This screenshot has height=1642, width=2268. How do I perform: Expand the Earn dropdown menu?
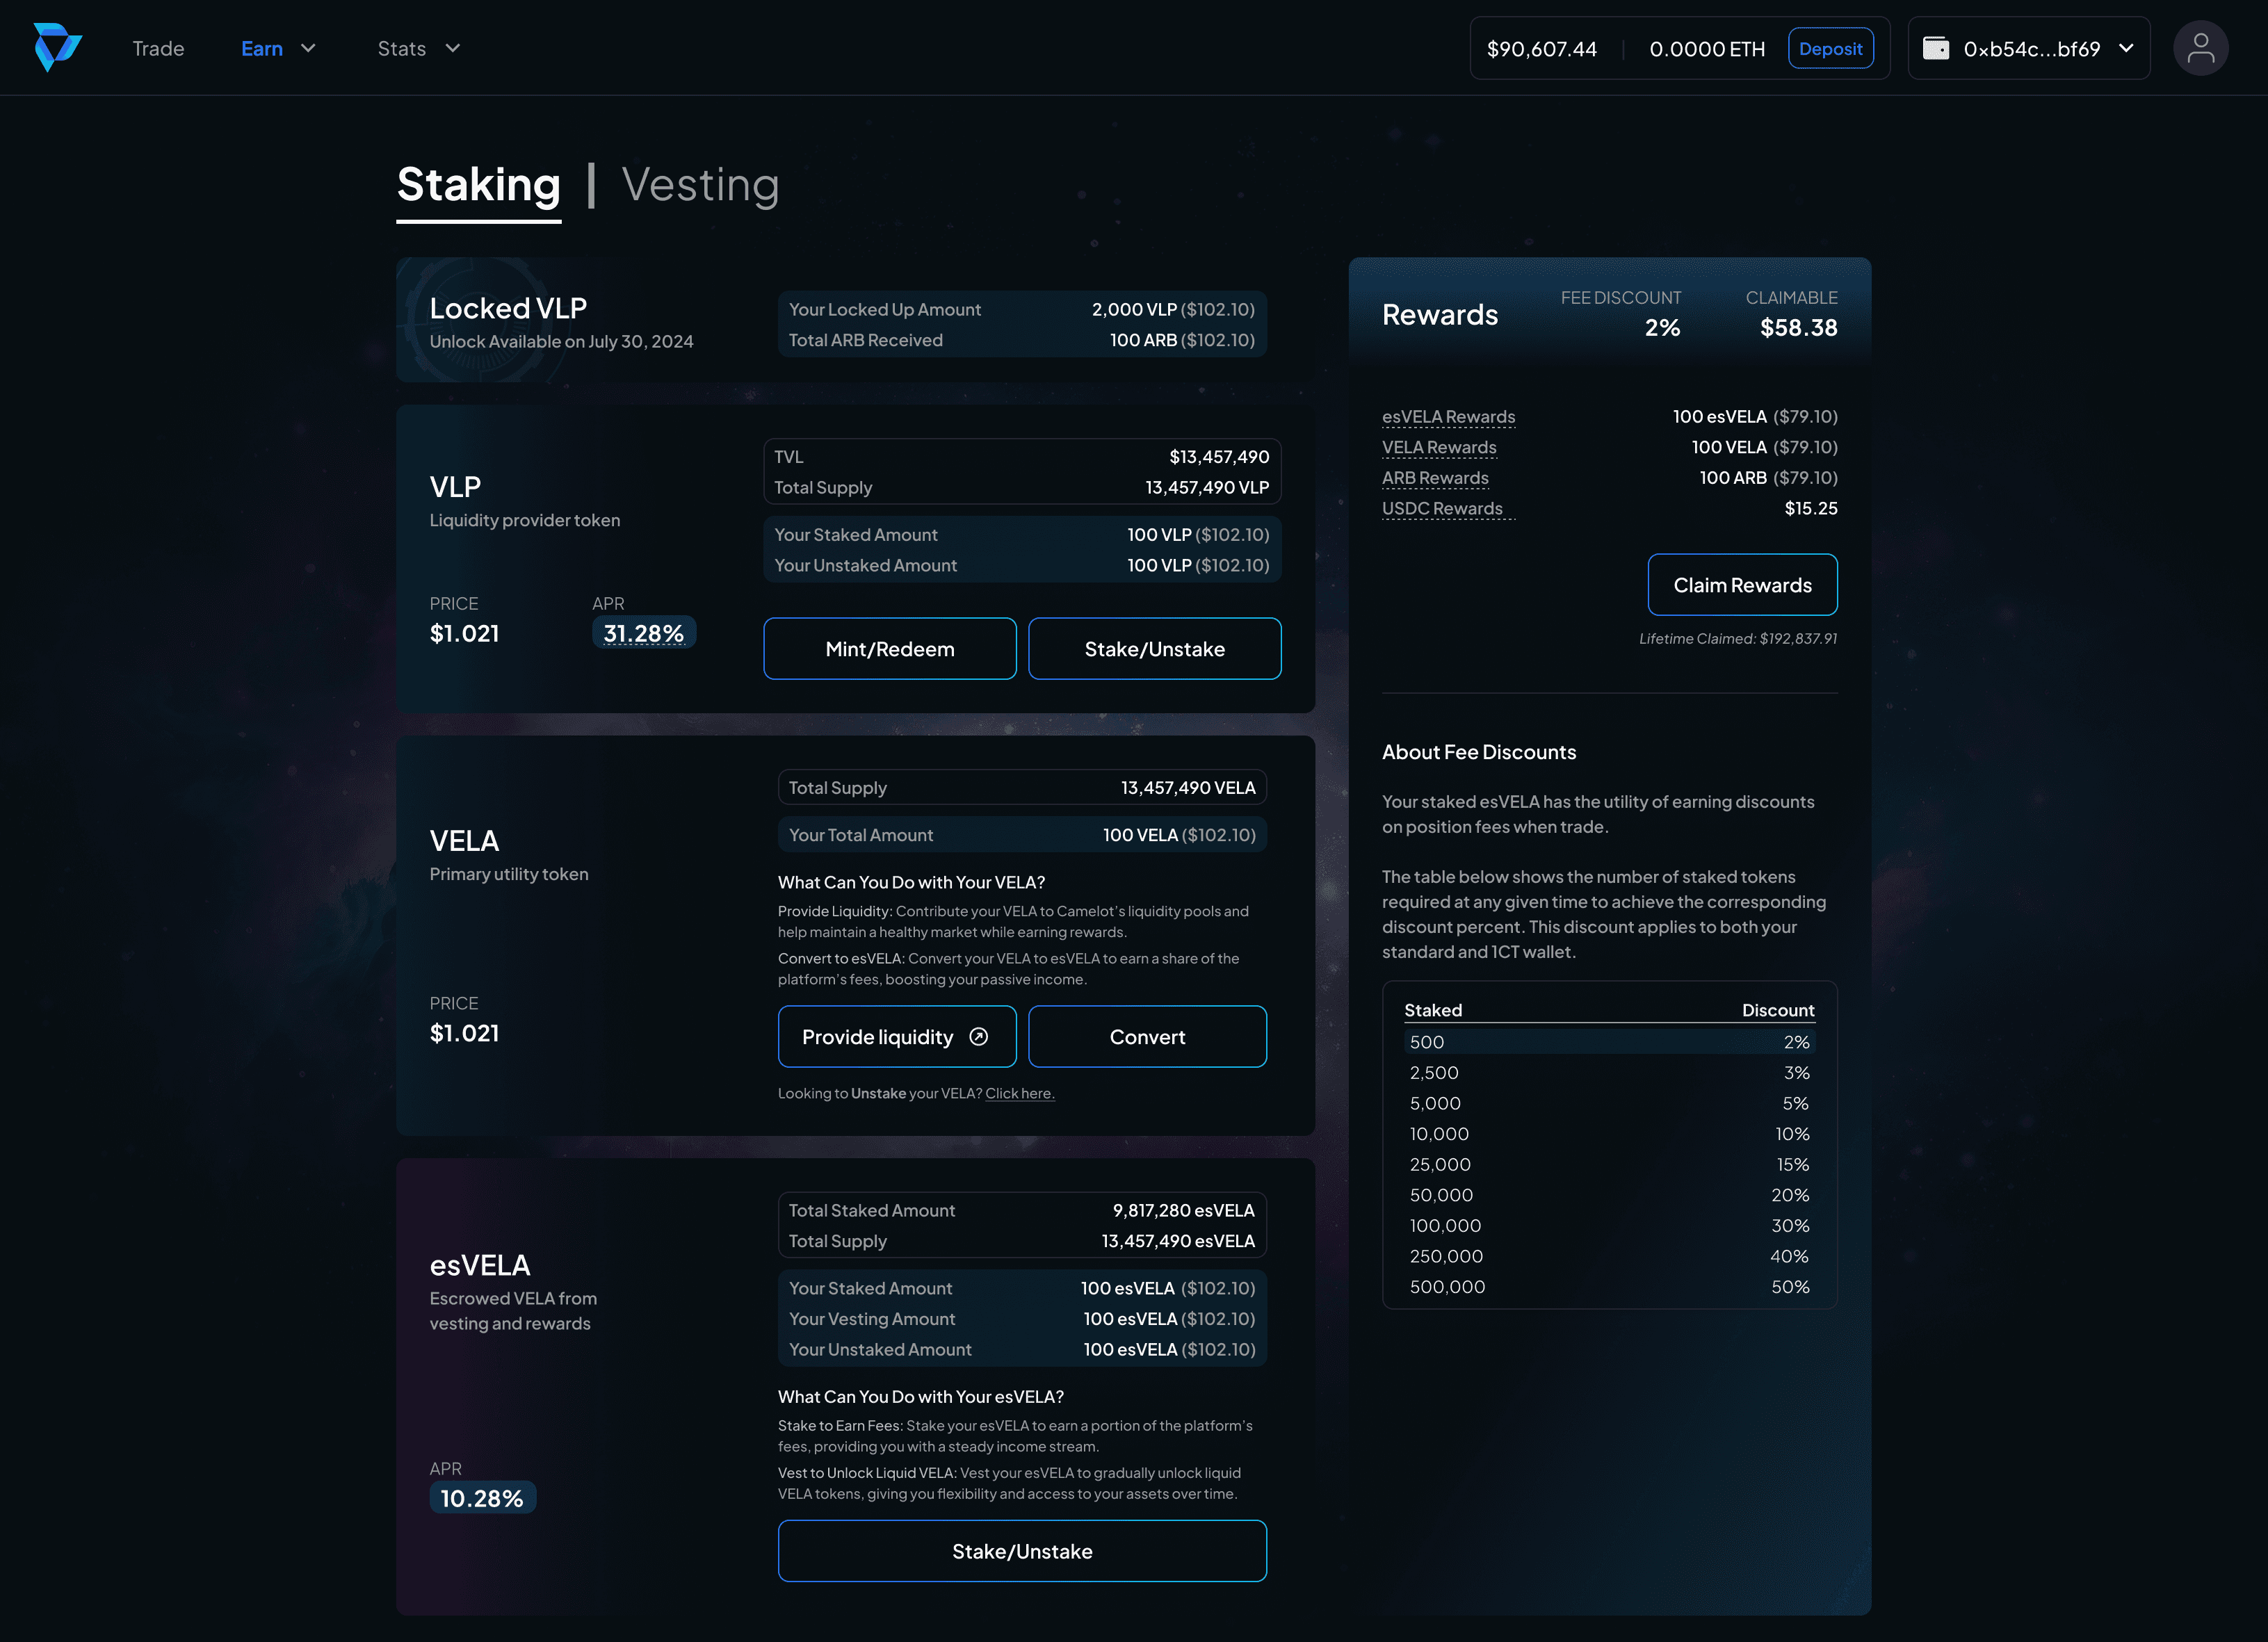tap(278, 48)
